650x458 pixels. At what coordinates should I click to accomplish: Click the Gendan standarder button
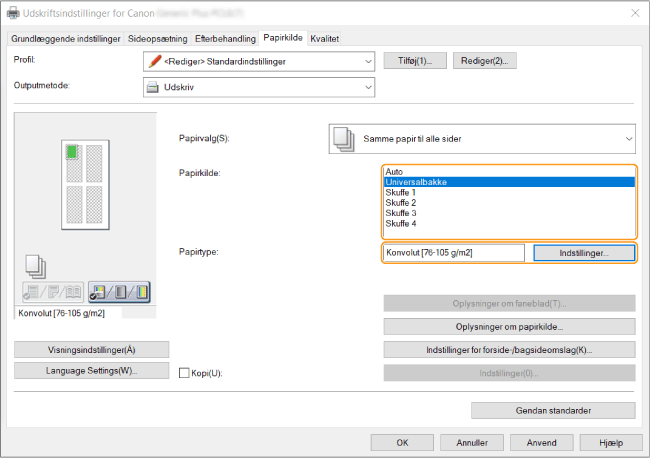pos(553,410)
